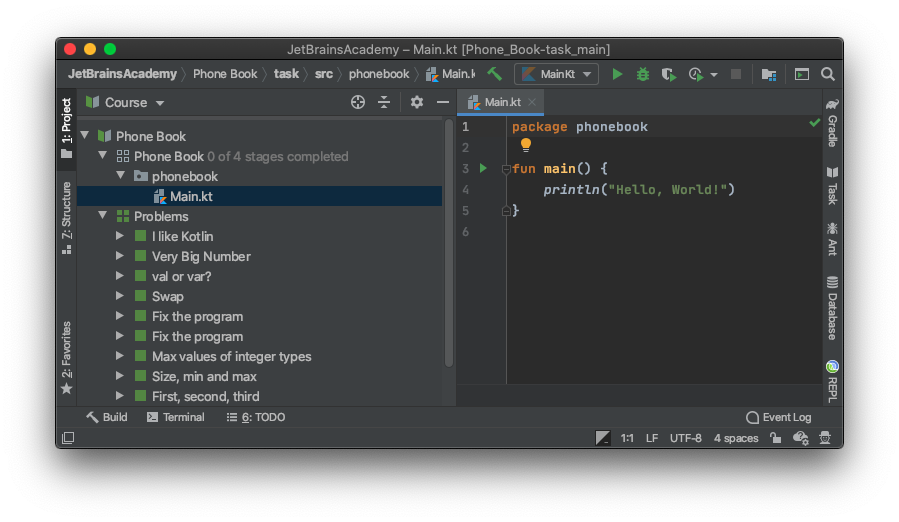Open project view settings gear
Screen dimensions: 899x522
pyautogui.click(x=417, y=102)
